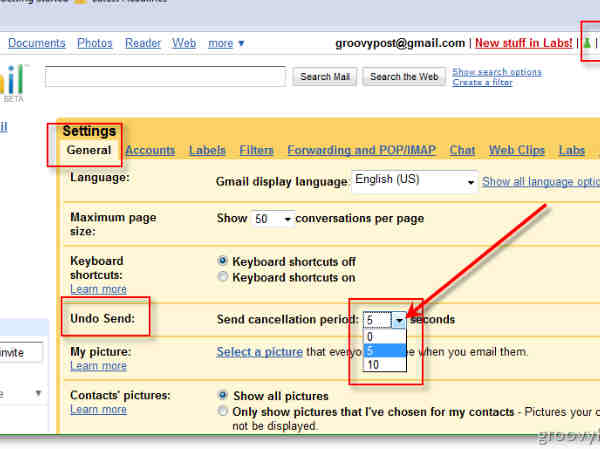Click Show all language options link
The height and width of the screenshot is (450, 600).
click(541, 181)
